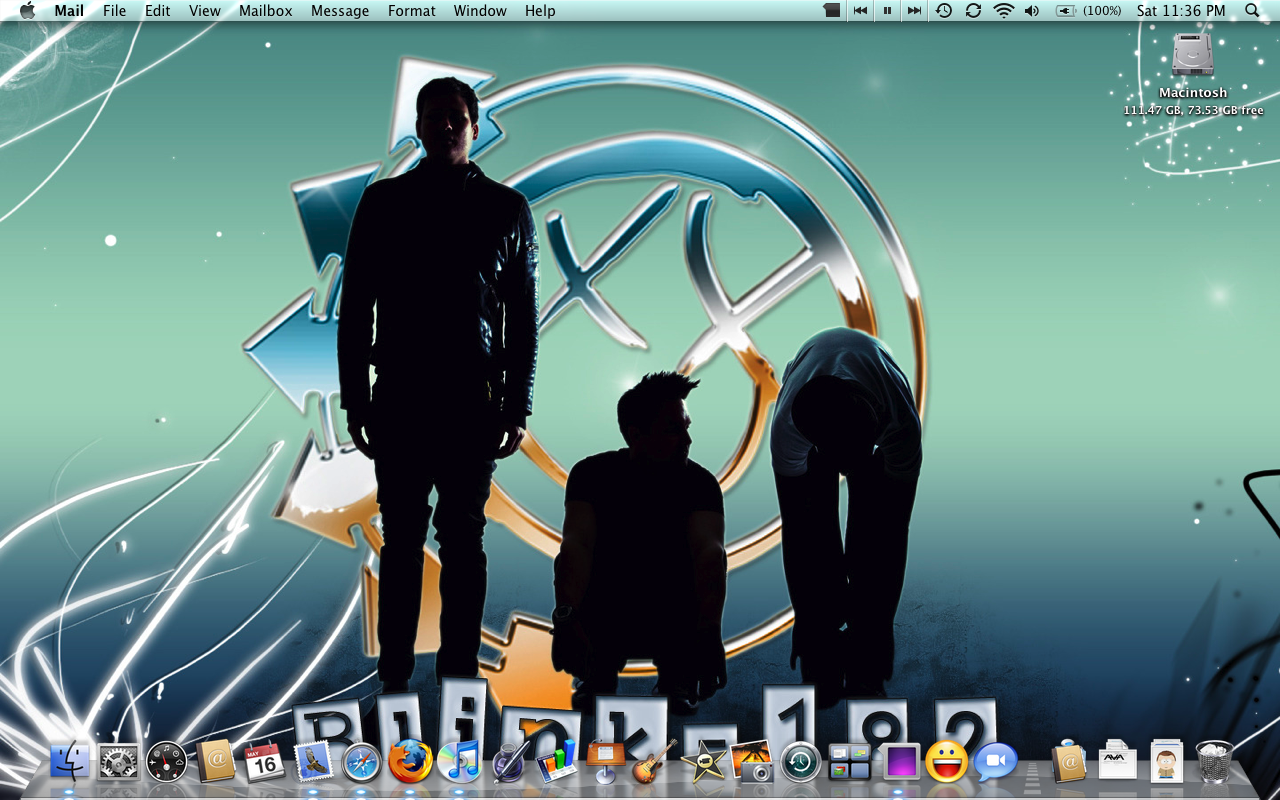Image resolution: width=1280 pixels, height=800 pixels.
Task: Open the Message menu
Action: [340, 11]
